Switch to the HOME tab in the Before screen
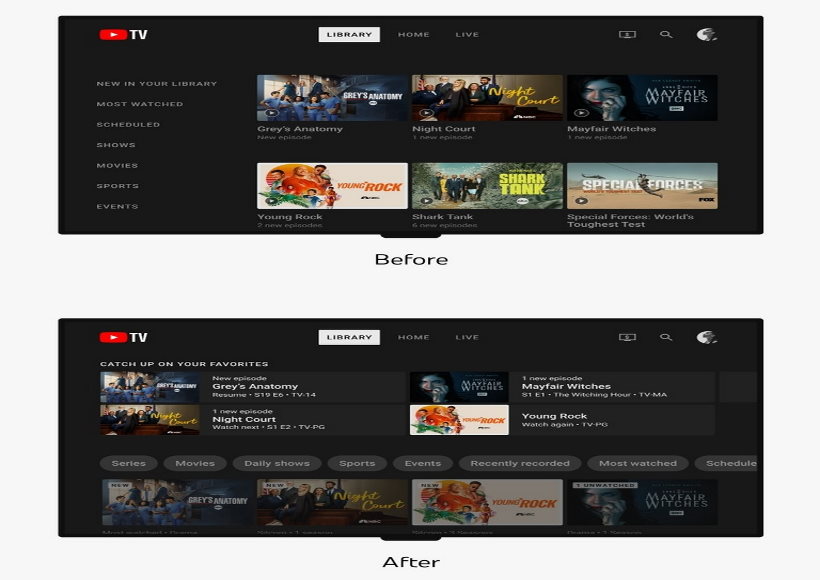 pyautogui.click(x=413, y=35)
